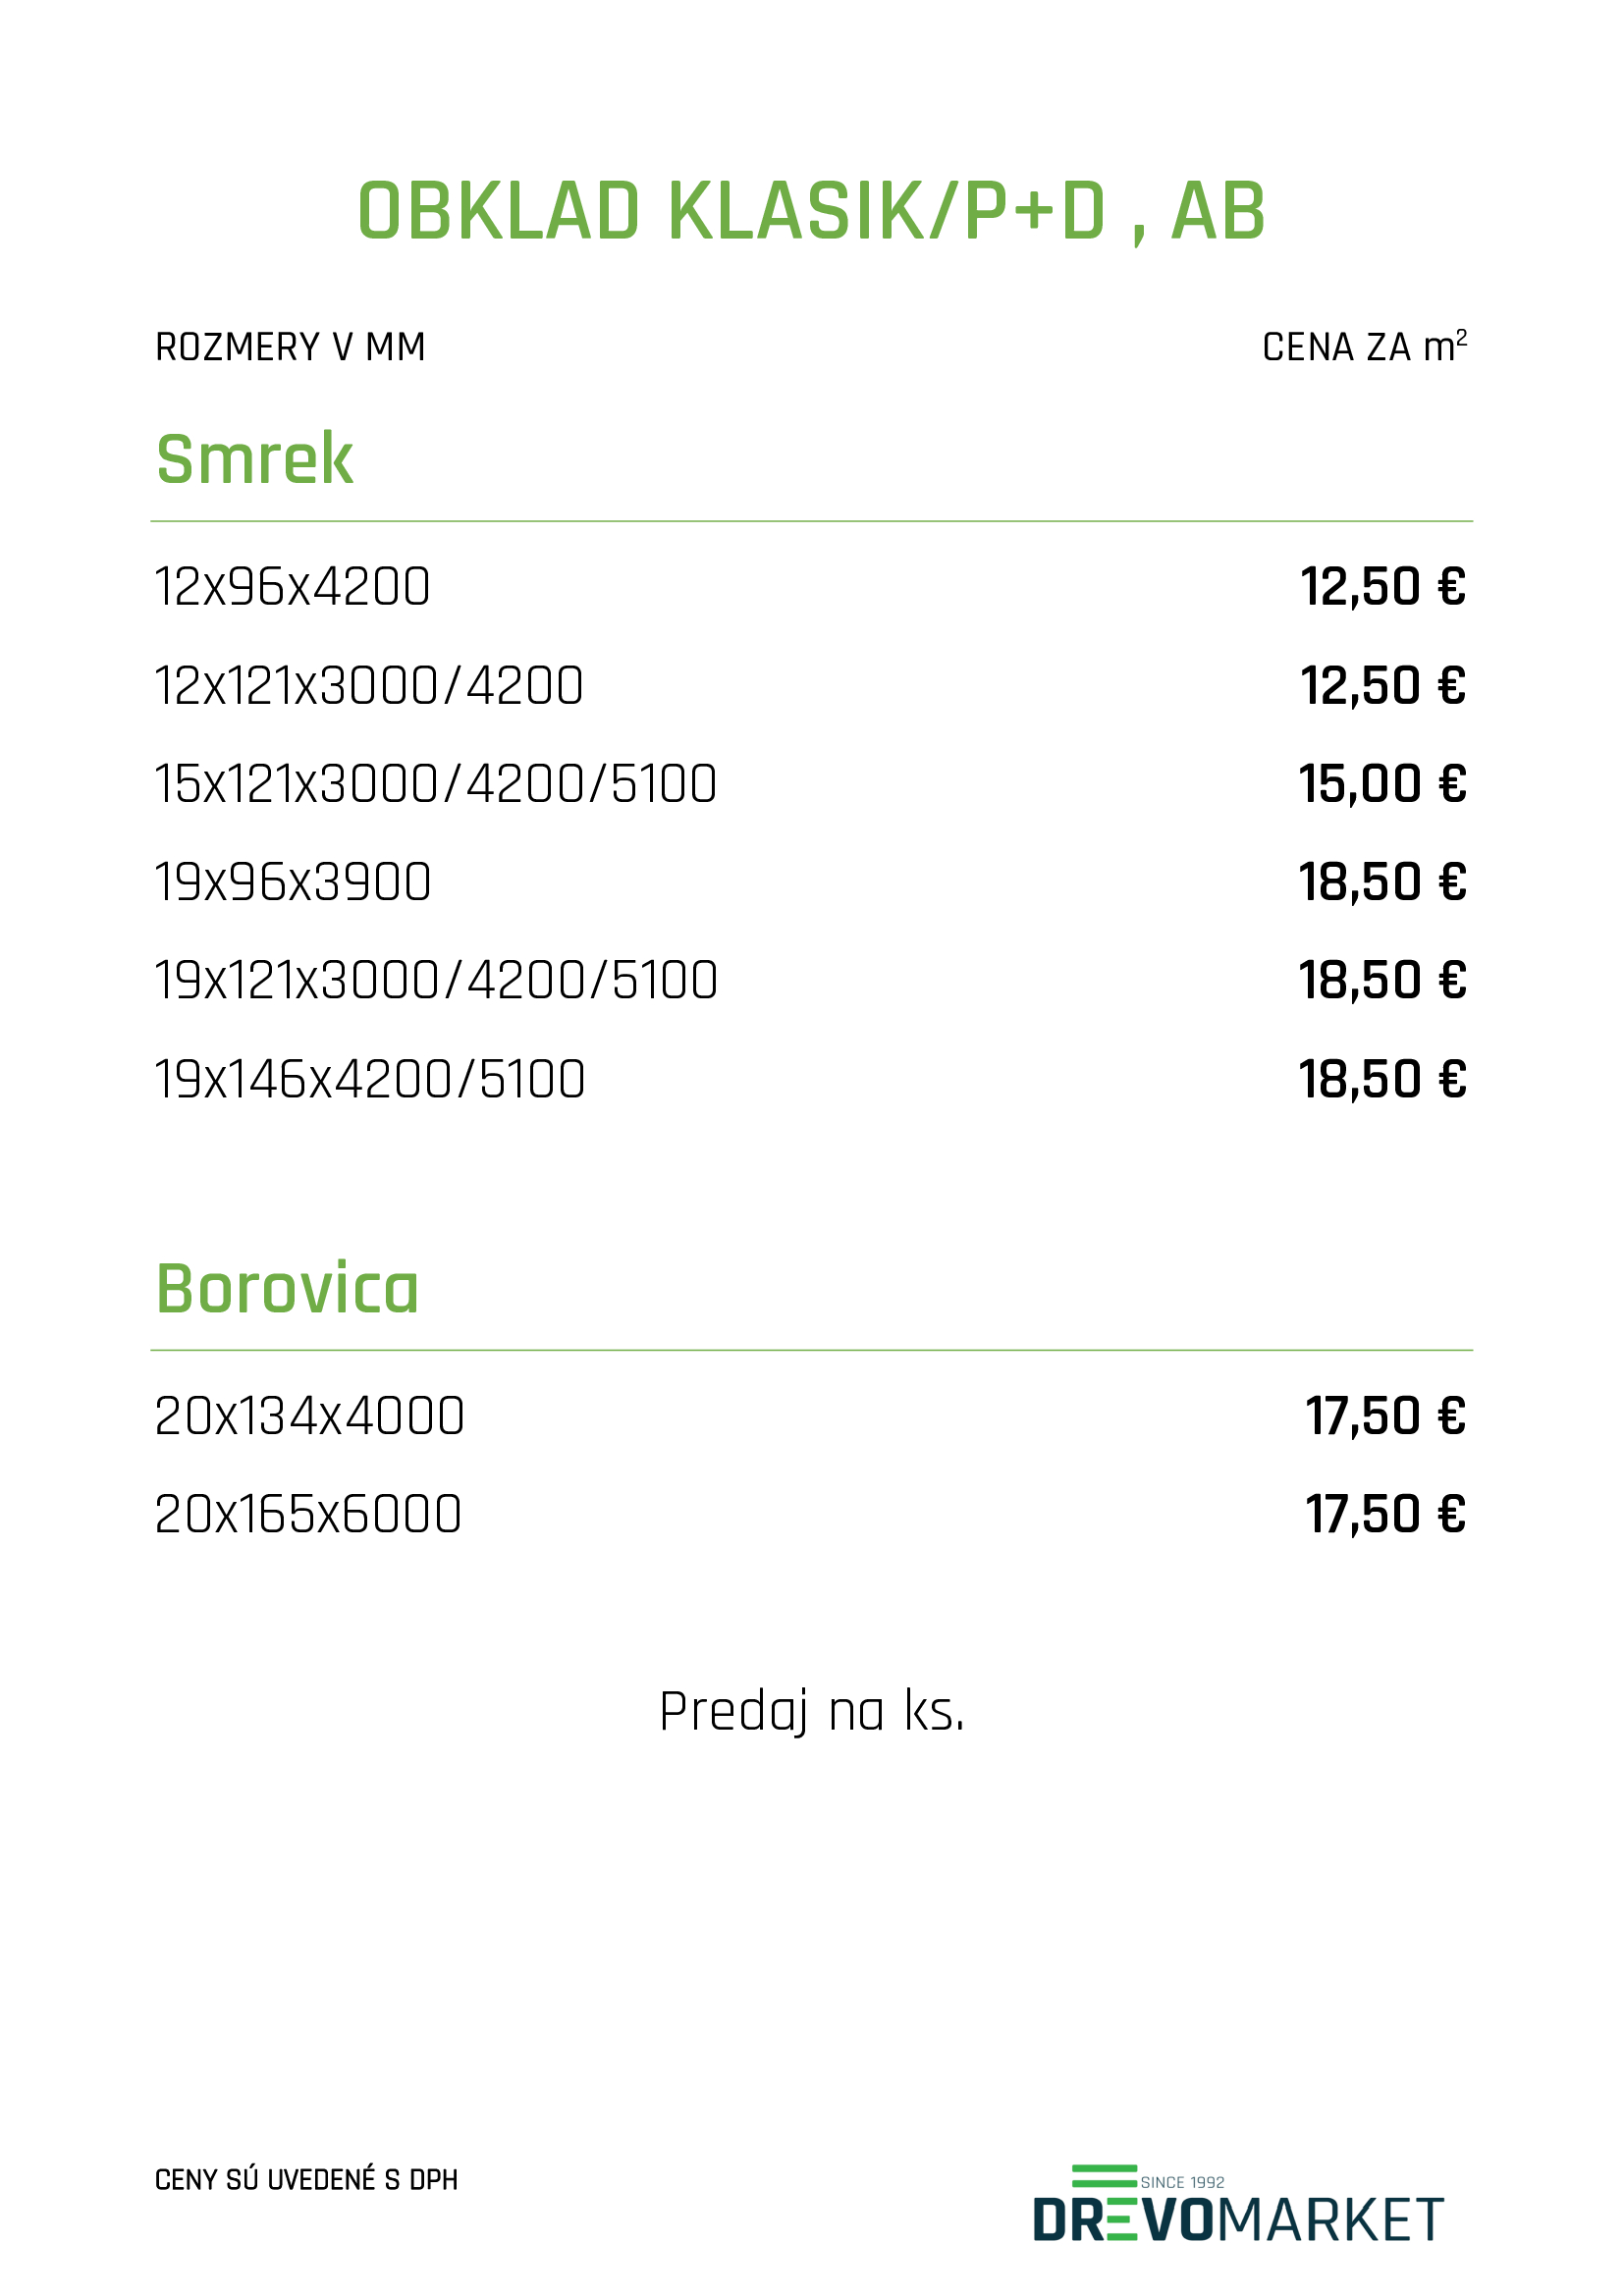Select the title OBKLAD KLASIK/P+D , AB

tap(811, 211)
